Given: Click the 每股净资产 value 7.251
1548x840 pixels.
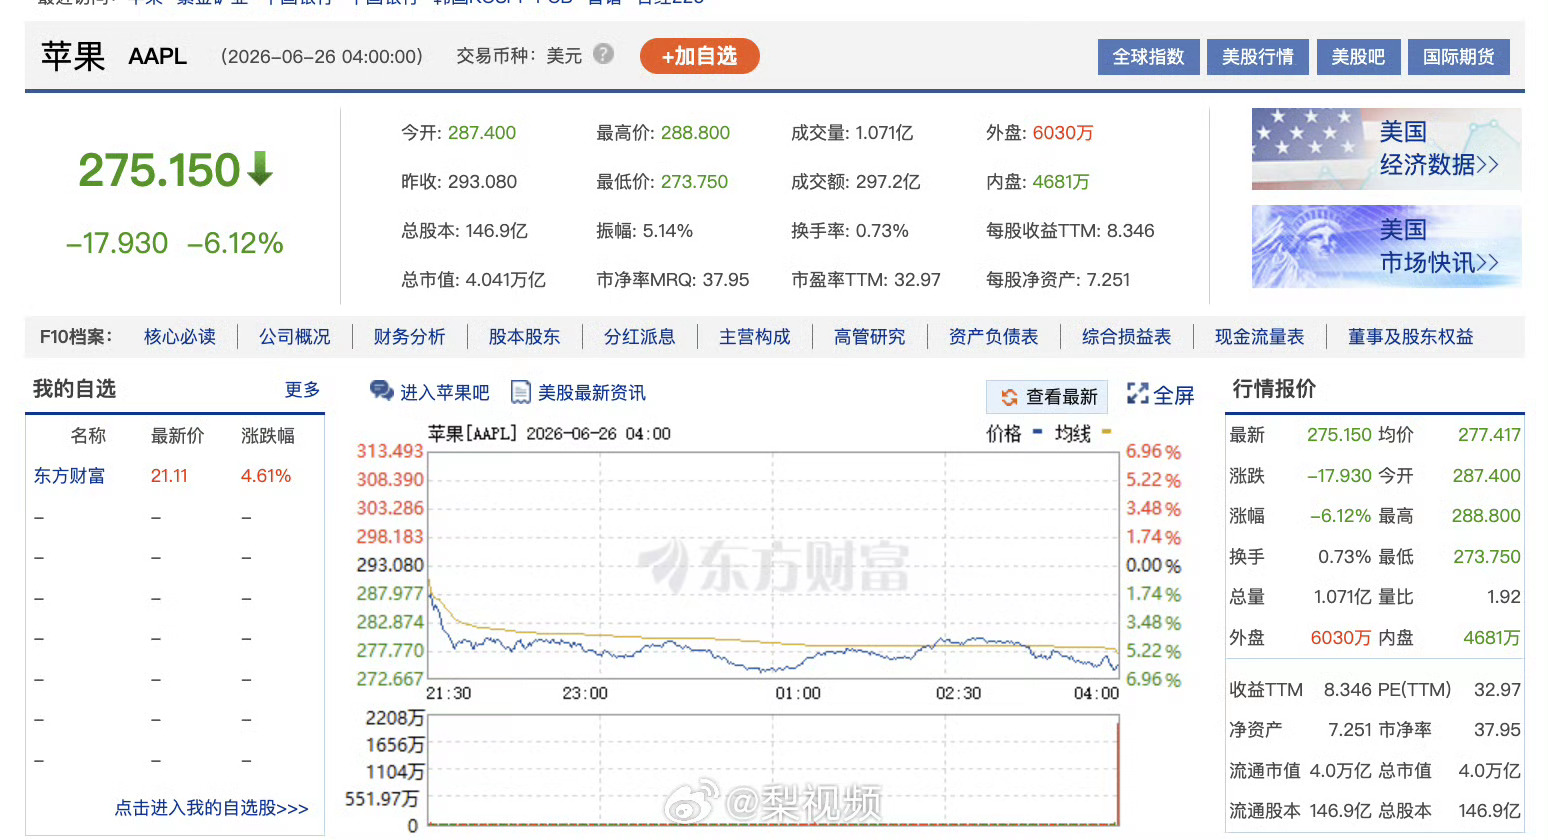Looking at the screenshot, I should tap(1109, 280).
